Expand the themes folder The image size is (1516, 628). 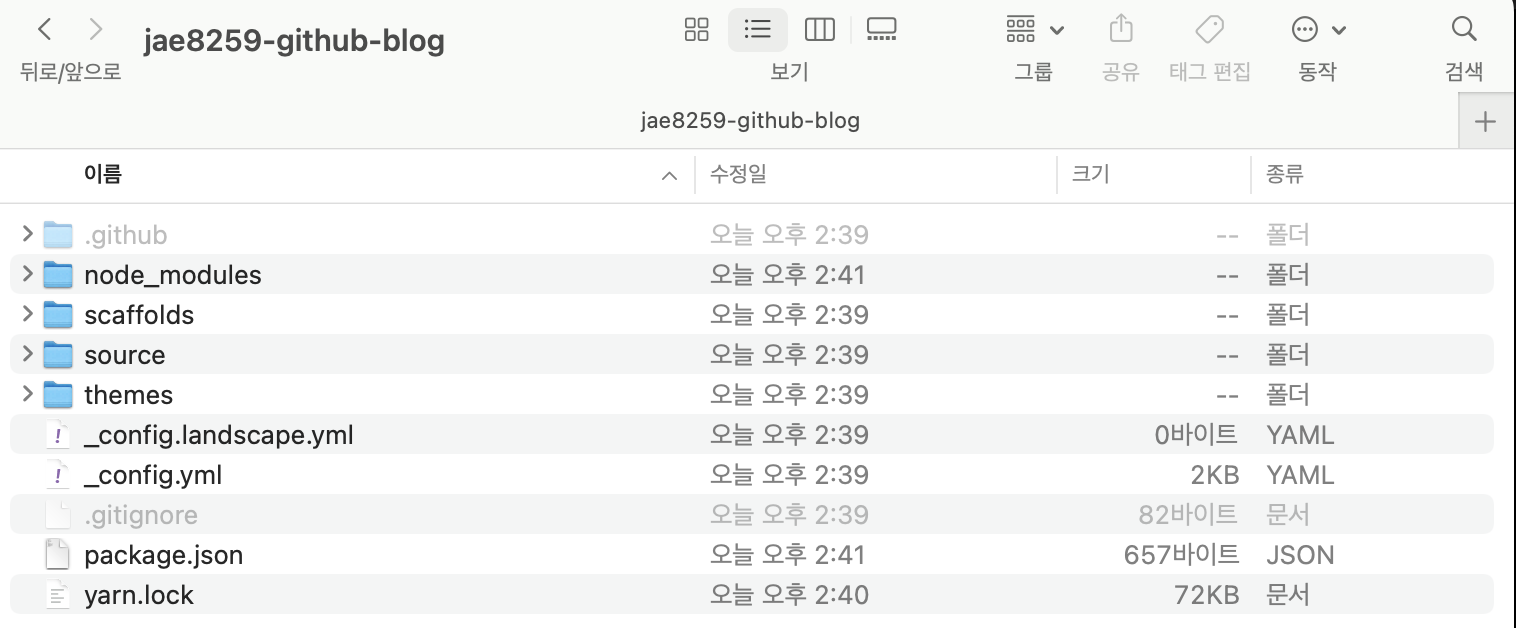pyautogui.click(x=28, y=394)
